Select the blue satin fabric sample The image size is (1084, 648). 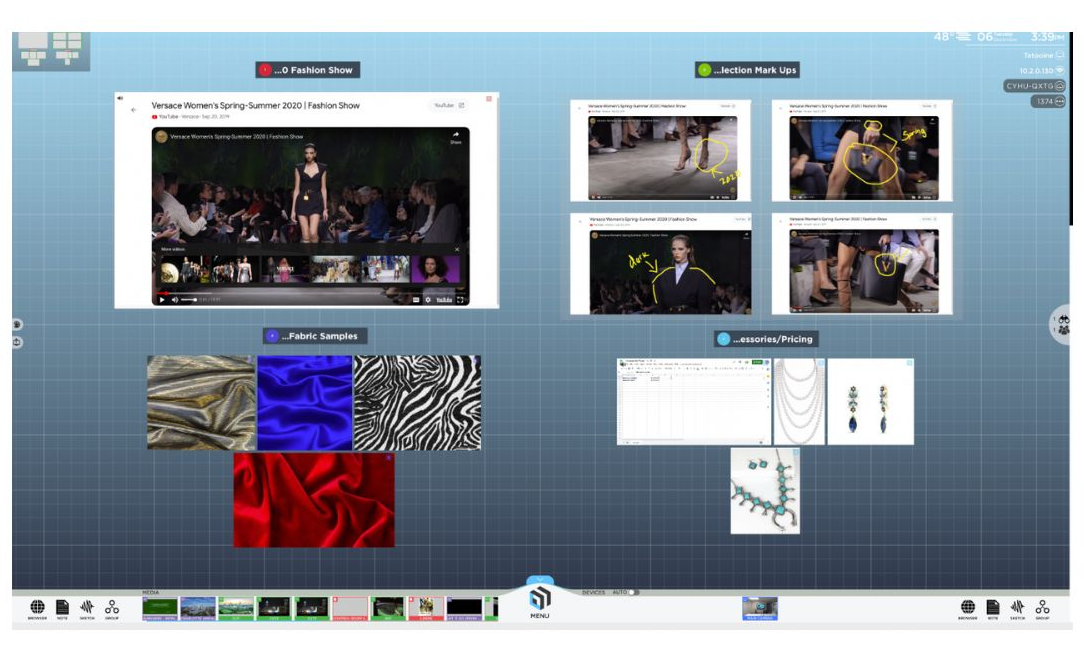coord(305,402)
